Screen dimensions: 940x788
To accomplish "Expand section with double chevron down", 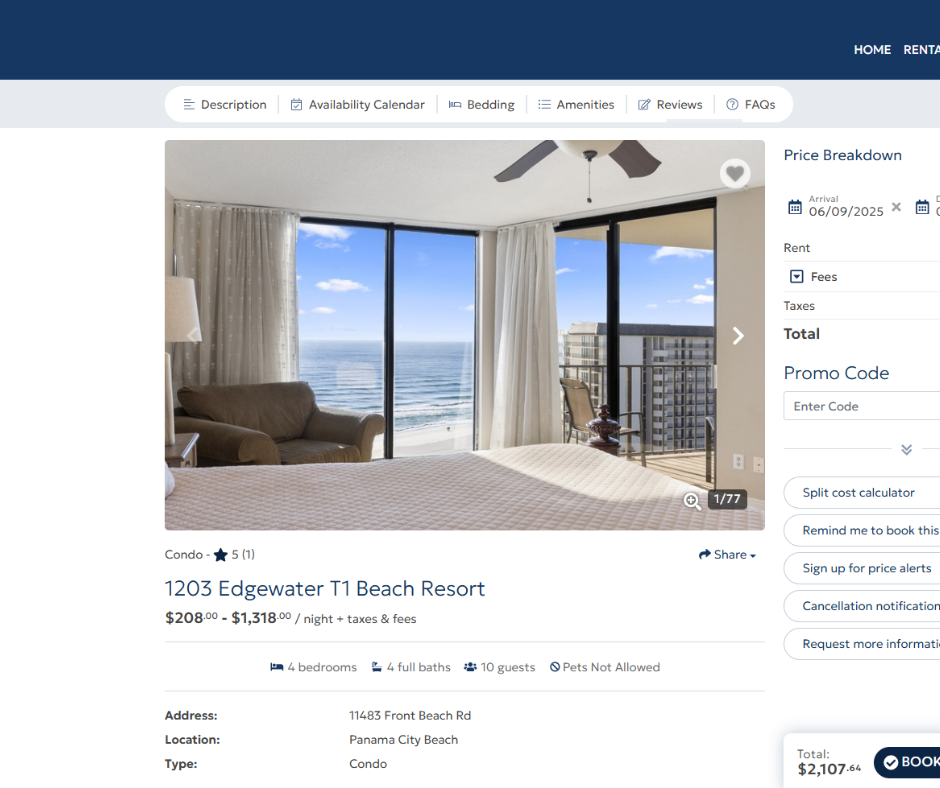I will [906, 450].
